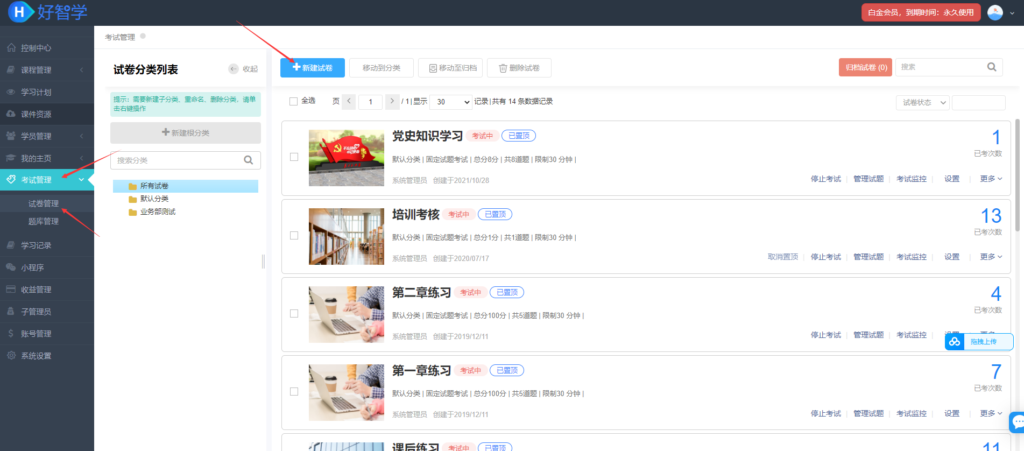This screenshot has height=451, width=1024.
Task: Open the 试卷状态 filter dropdown
Action: pyautogui.click(x=921, y=102)
